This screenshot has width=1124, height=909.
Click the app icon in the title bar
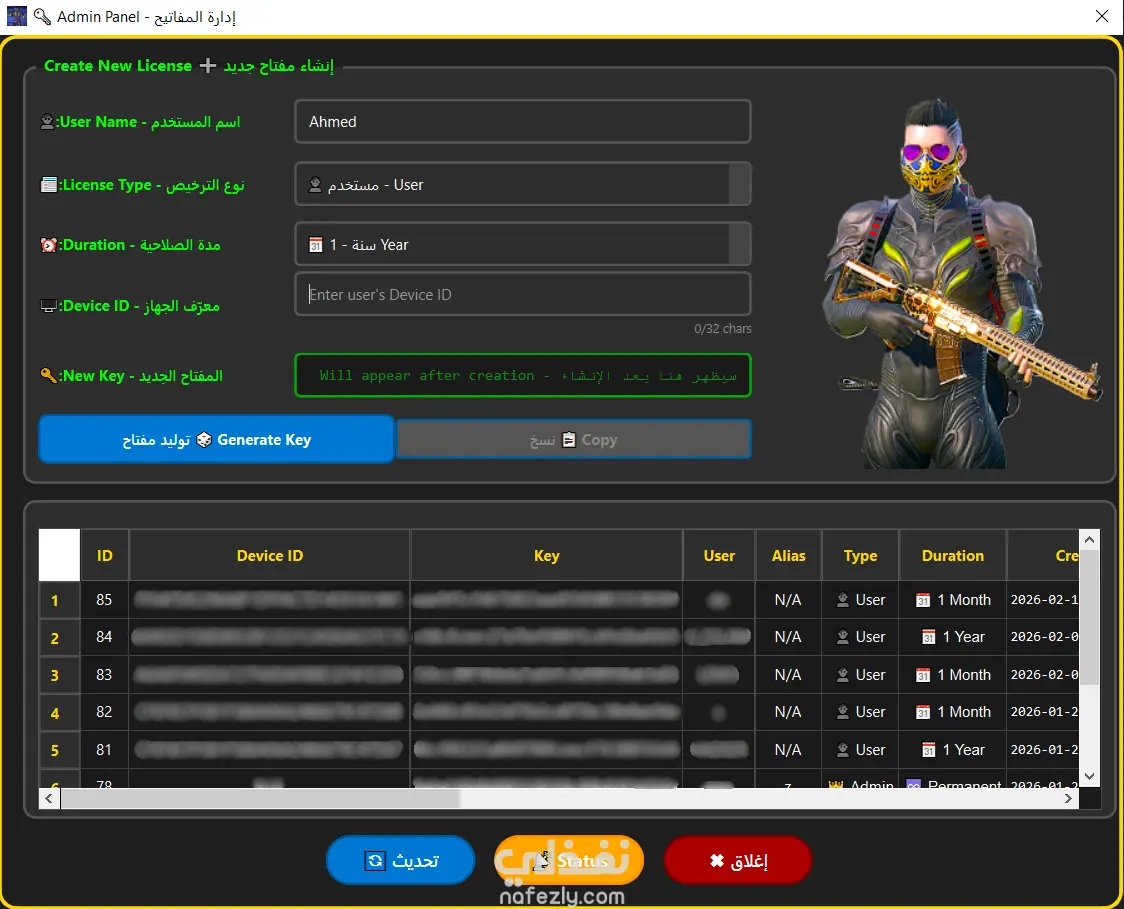[x=16, y=16]
